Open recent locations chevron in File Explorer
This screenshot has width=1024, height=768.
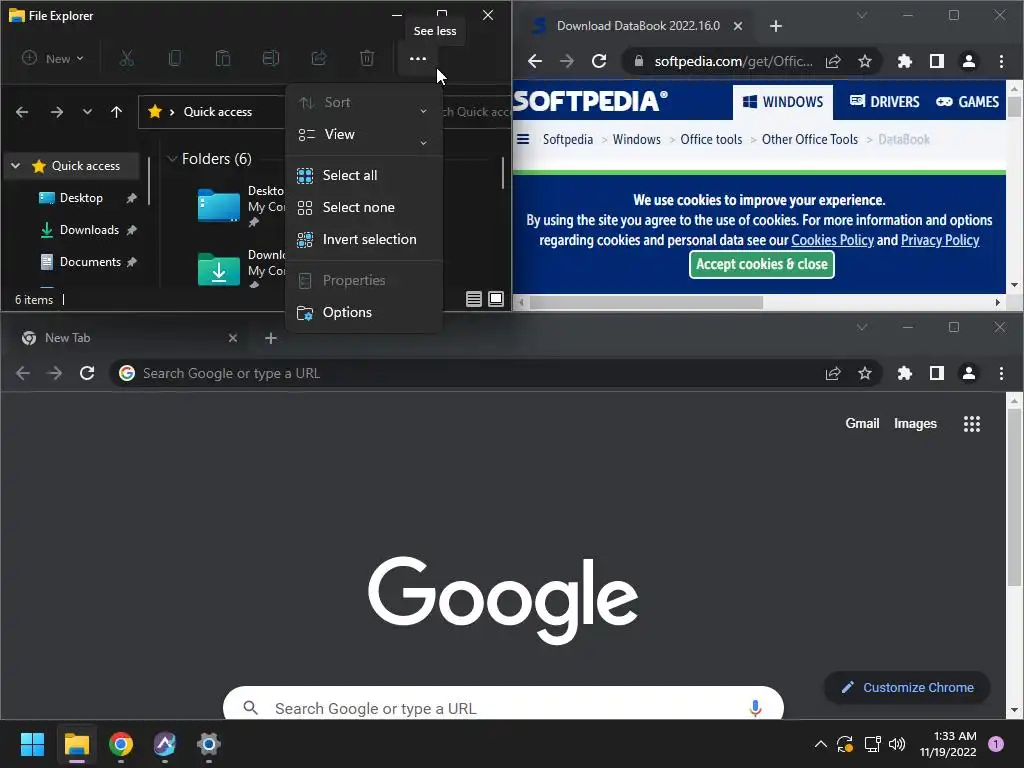tap(88, 112)
